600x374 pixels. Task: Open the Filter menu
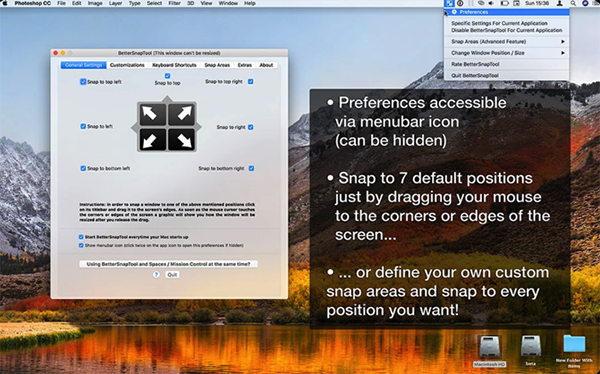coord(174,3)
